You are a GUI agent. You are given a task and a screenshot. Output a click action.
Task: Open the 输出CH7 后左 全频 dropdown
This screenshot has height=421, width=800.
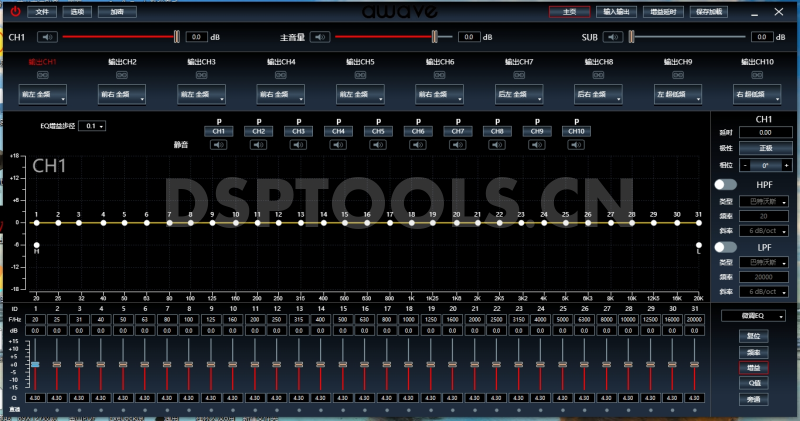pyautogui.click(x=519, y=94)
